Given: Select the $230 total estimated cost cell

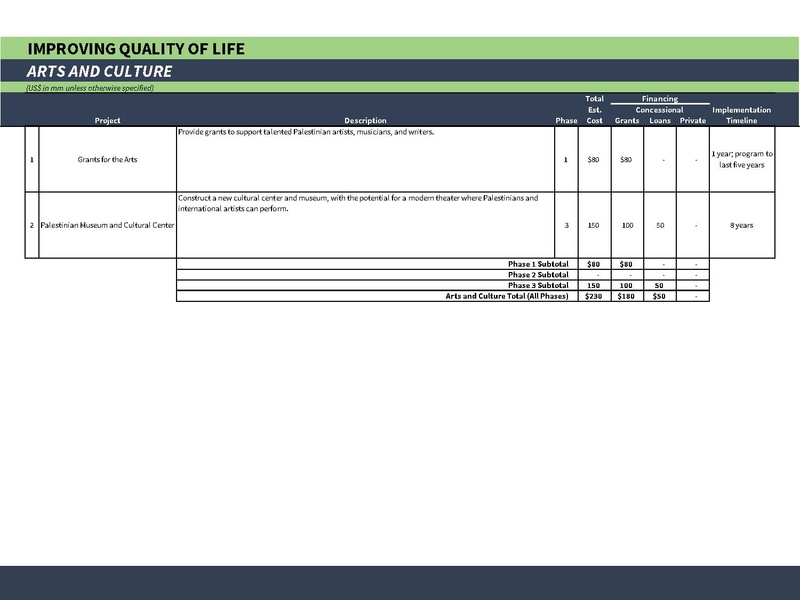Looking at the screenshot, I should (x=594, y=296).
